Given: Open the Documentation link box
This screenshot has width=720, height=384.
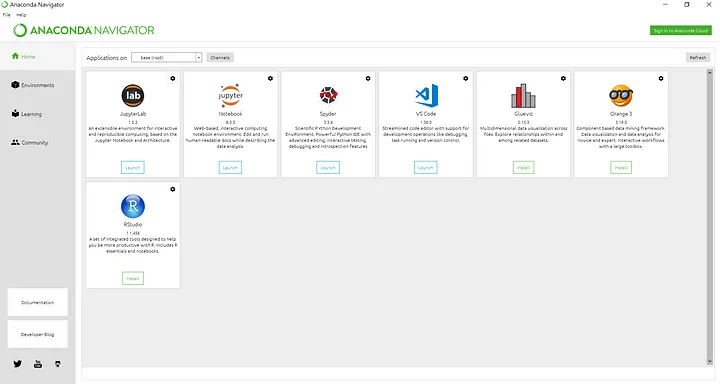Looking at the screenshot, I should (x=38, y=302).
